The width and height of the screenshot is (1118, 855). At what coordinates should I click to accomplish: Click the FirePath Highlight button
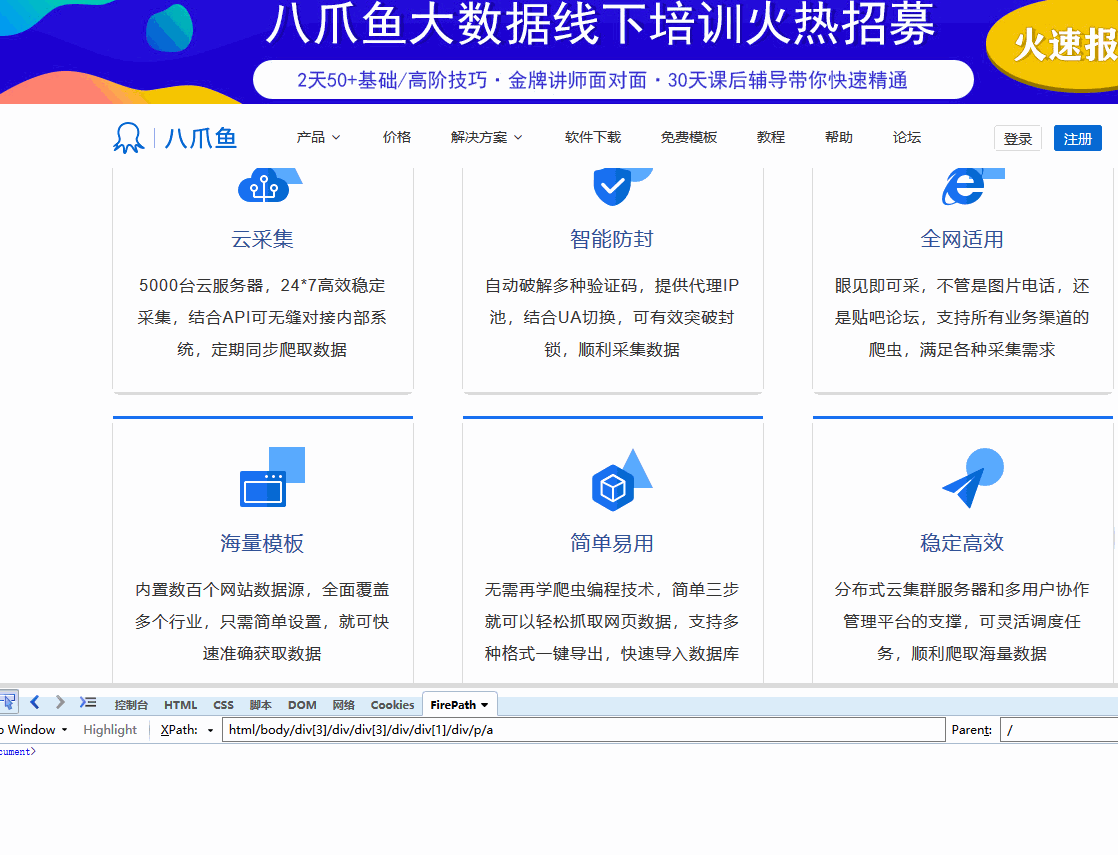(110, 729)
